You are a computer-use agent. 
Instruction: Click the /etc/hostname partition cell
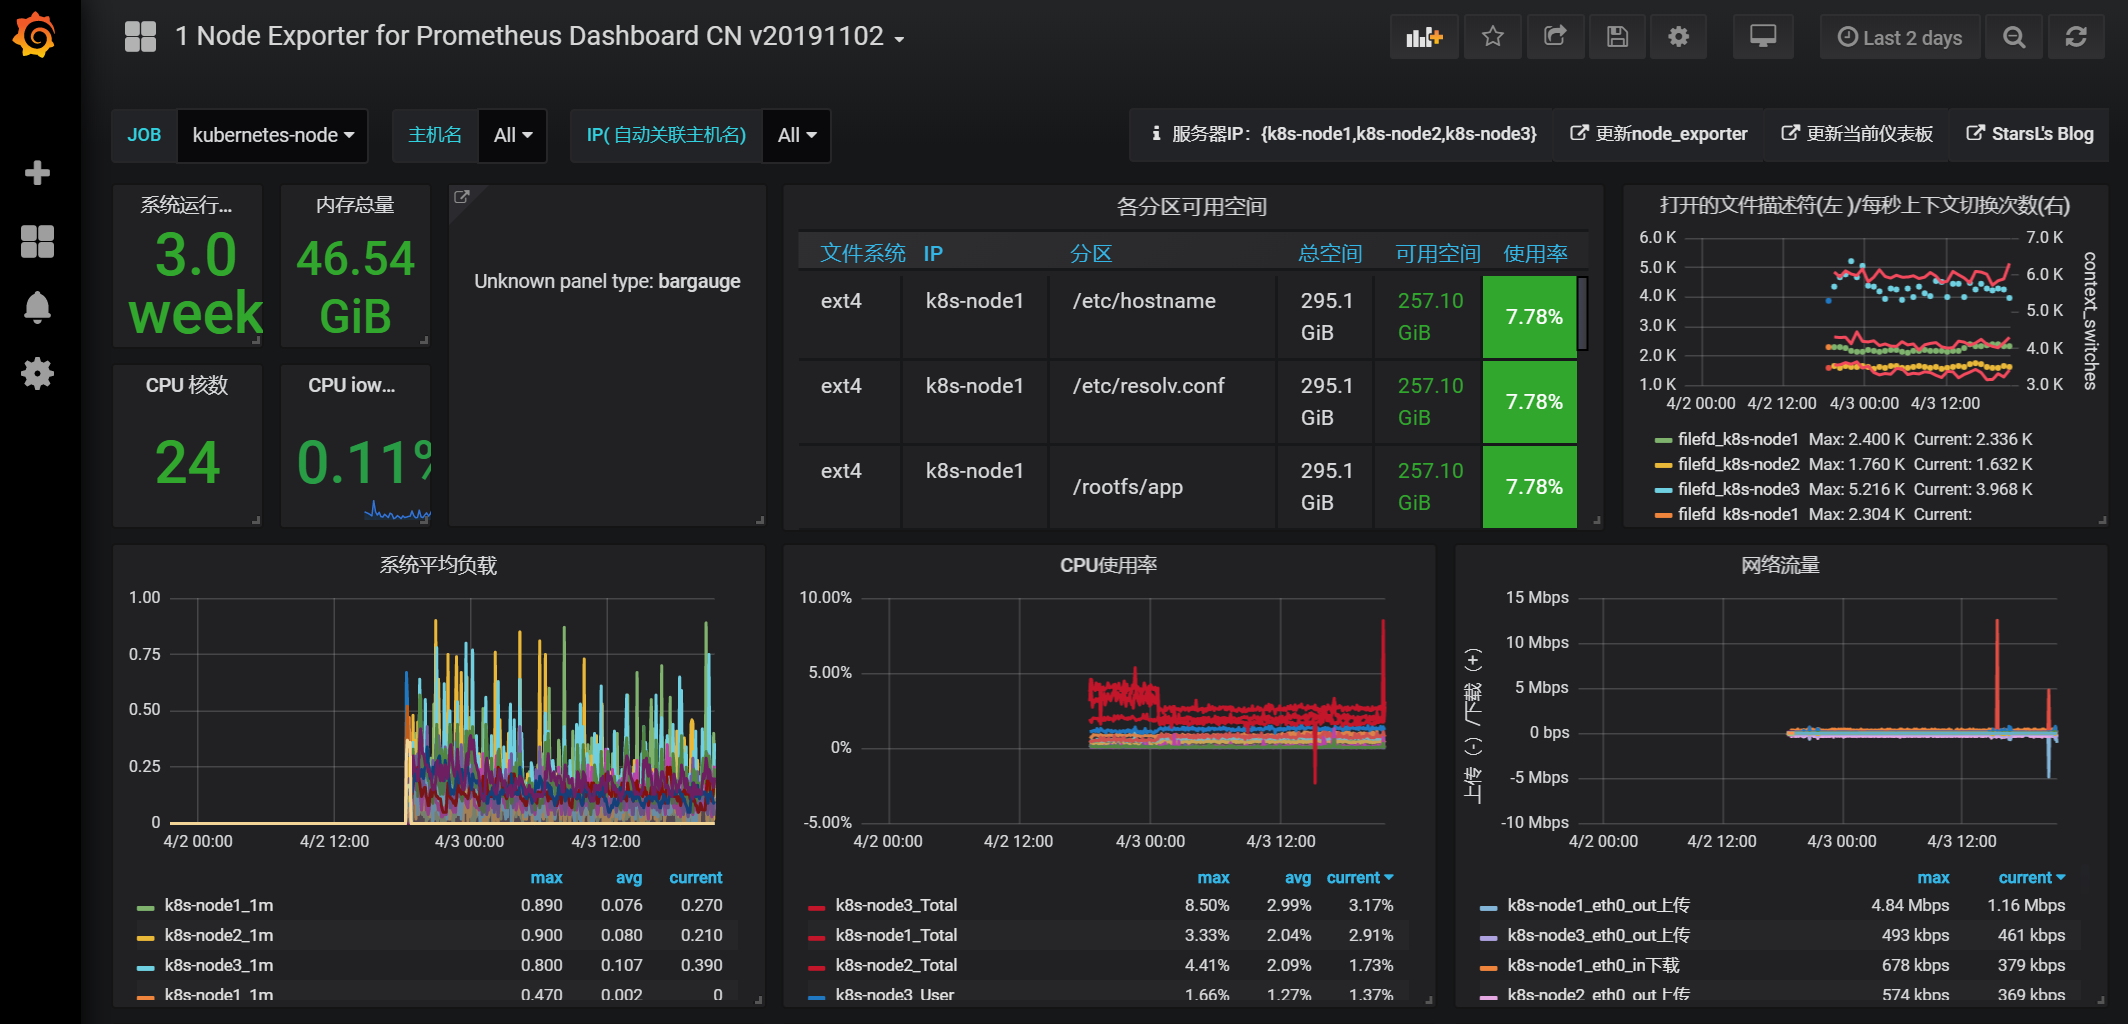point(1163,317)
